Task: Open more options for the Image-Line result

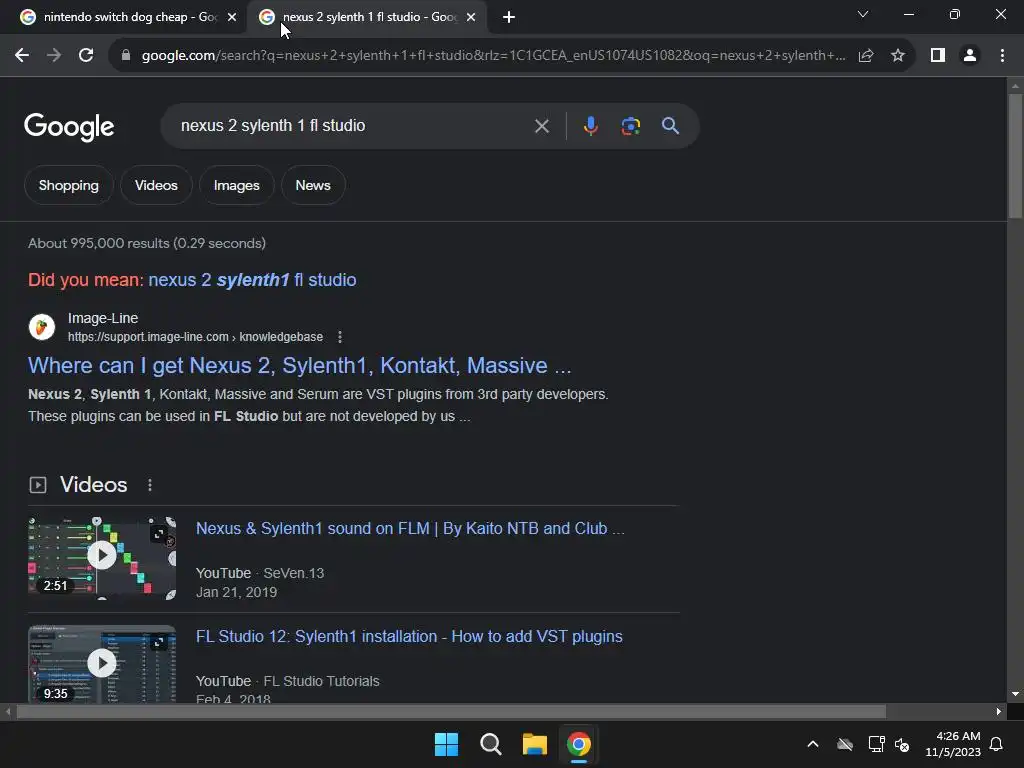Action: tap(340, 337)
